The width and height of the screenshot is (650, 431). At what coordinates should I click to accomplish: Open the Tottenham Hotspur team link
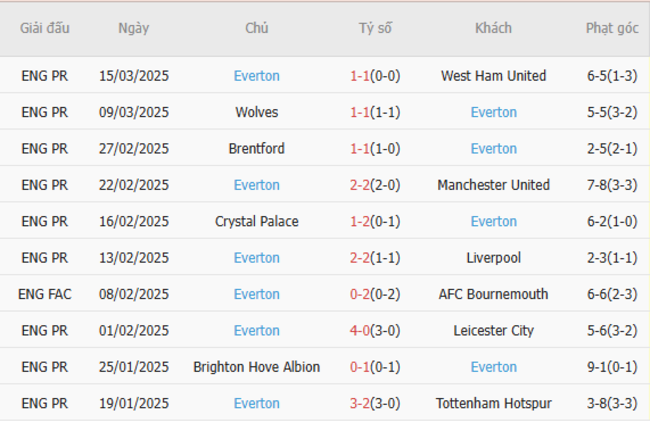click(493, 403)
